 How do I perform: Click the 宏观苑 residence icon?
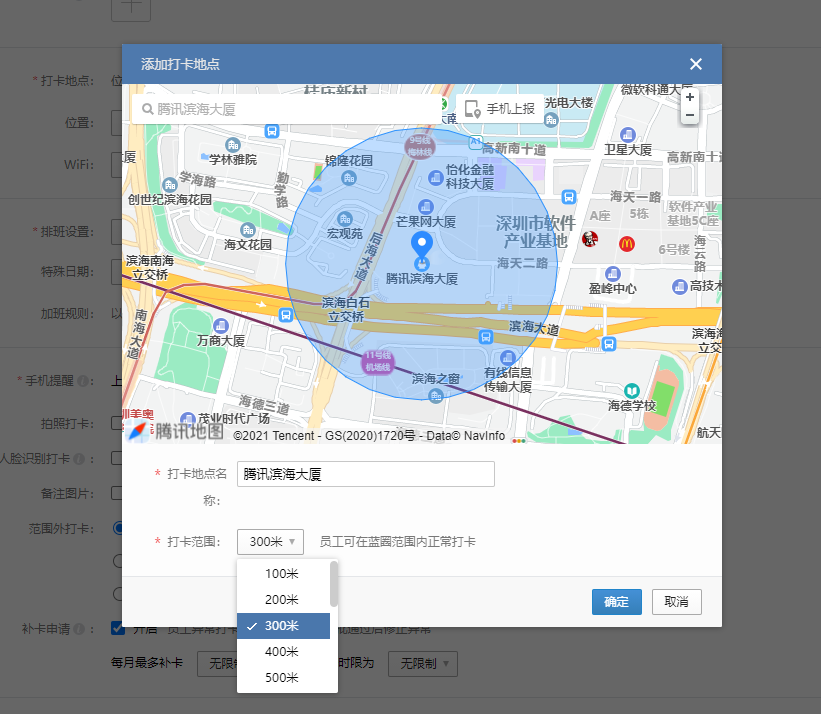pos(345,219)
